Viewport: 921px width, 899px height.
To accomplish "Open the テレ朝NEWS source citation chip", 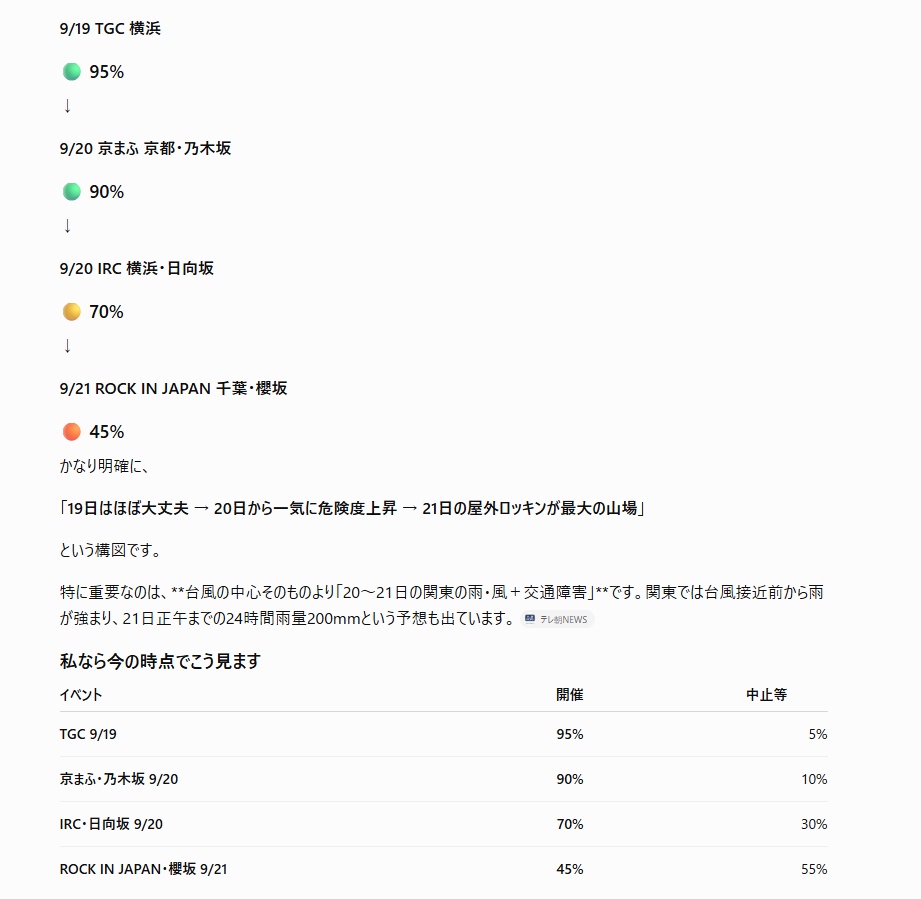I will 557,619.
